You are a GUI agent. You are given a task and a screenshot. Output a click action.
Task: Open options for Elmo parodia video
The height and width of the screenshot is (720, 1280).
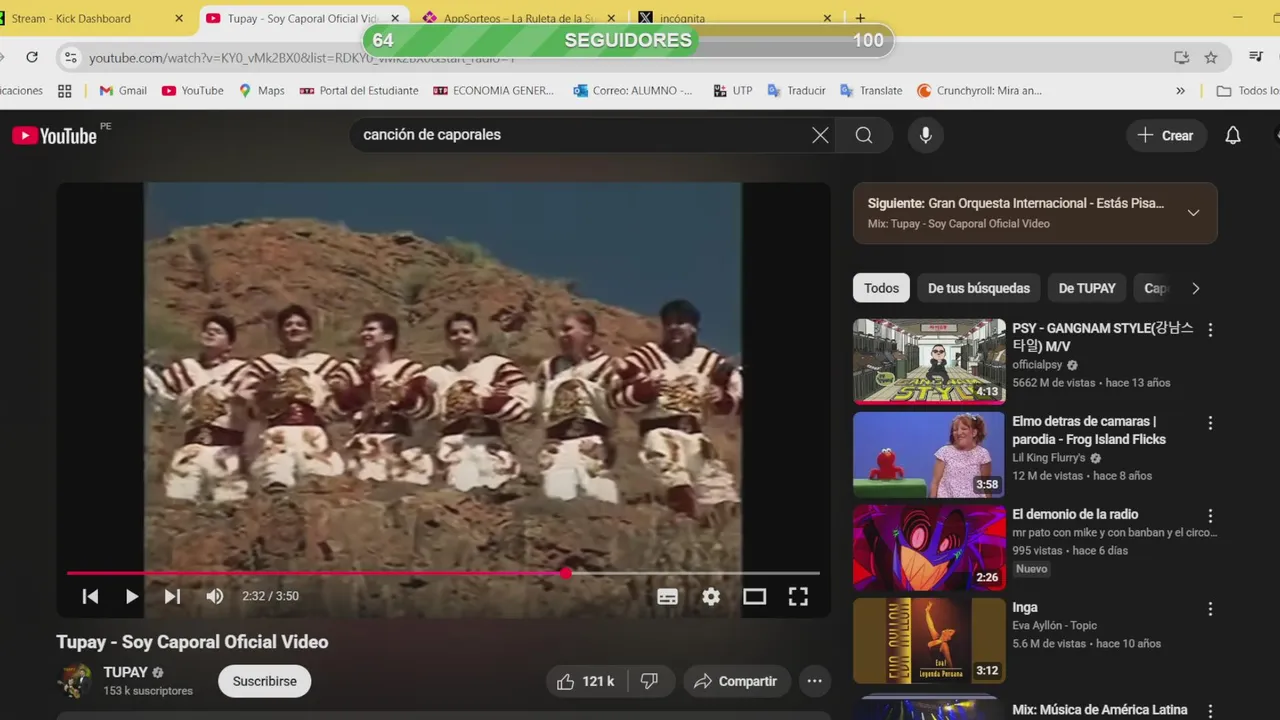[1210, 423]
